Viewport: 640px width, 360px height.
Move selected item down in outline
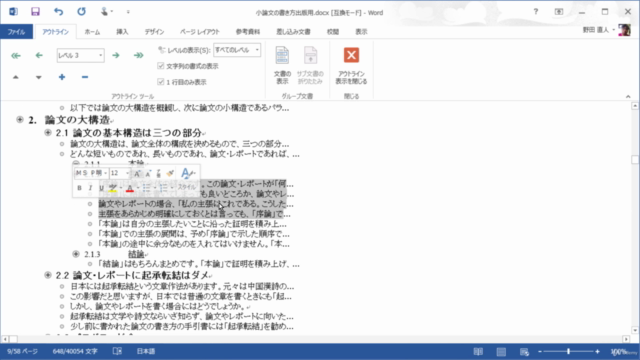tap(38, 77)
